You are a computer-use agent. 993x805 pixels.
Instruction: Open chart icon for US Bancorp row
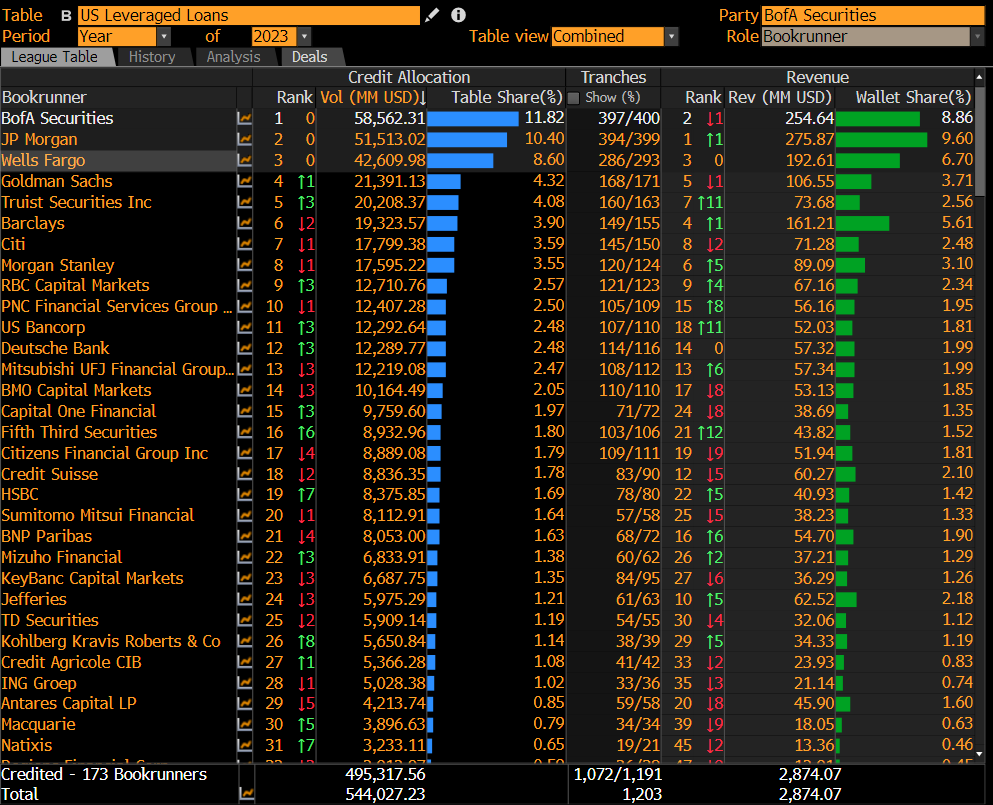click(x=244, y=327)
